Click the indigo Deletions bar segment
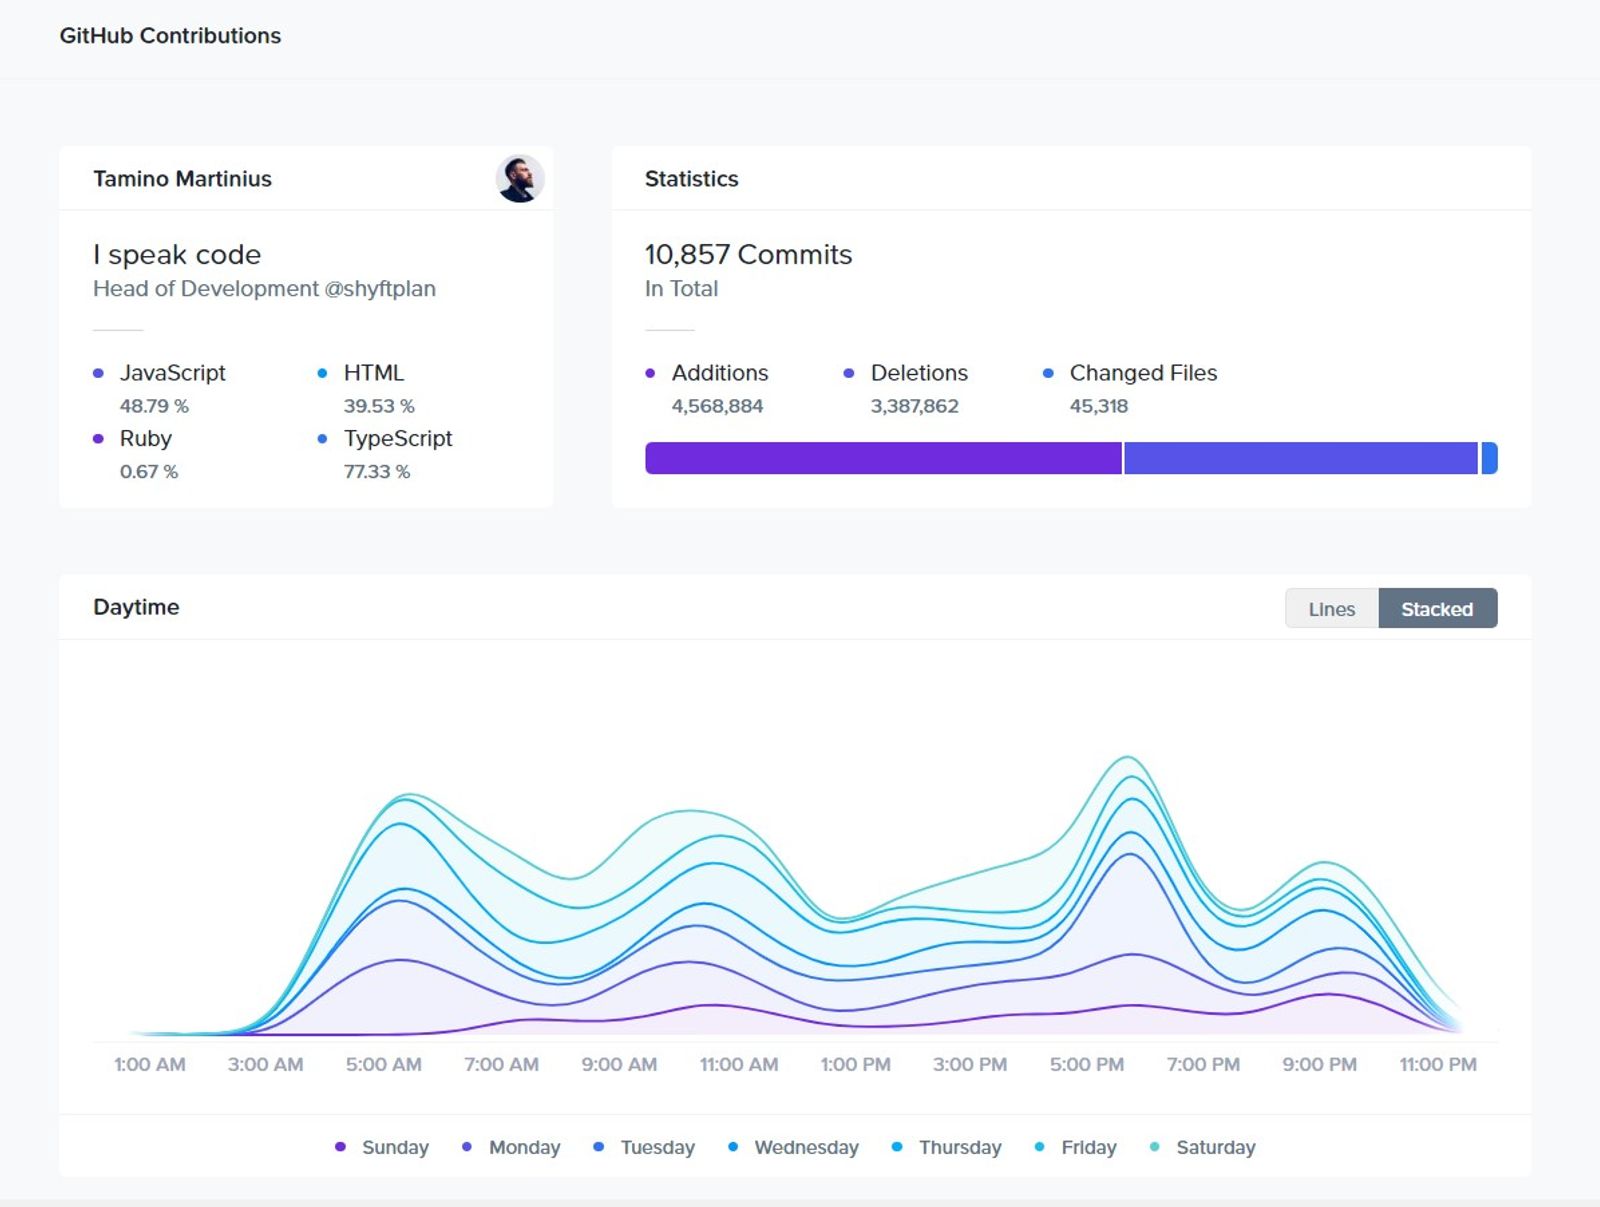Screen dimensions: 1600x1207 1301,458
